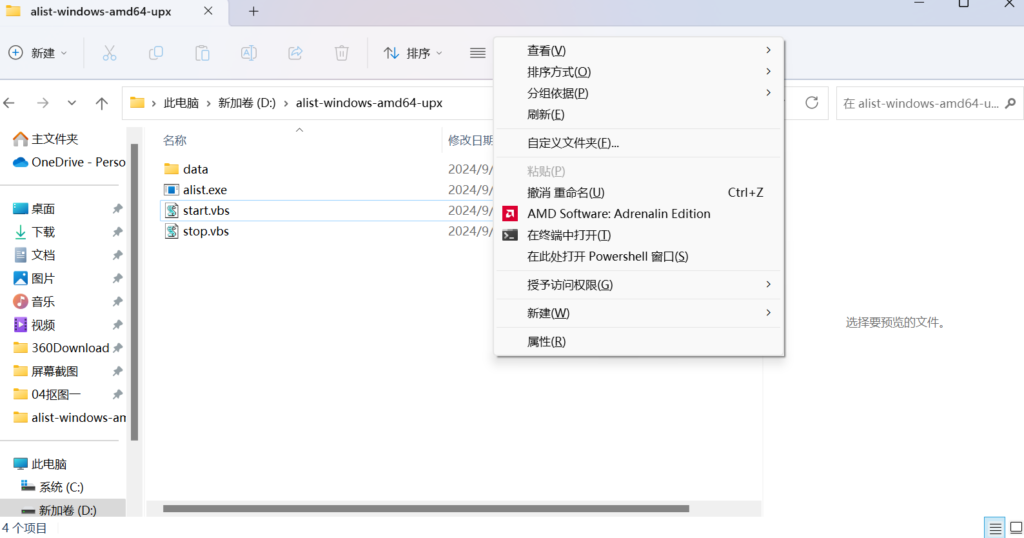
Task: Switch to large icons view in status bar
Action: 1016,528
